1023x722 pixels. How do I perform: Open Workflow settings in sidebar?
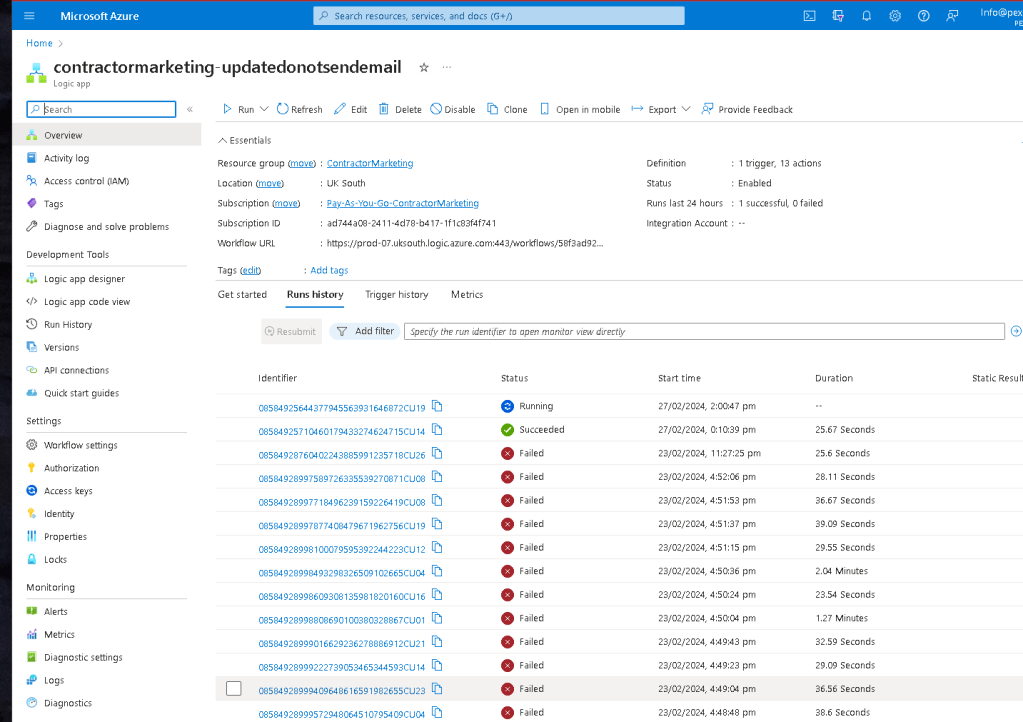pyautogui.click(x=80, y=445)
